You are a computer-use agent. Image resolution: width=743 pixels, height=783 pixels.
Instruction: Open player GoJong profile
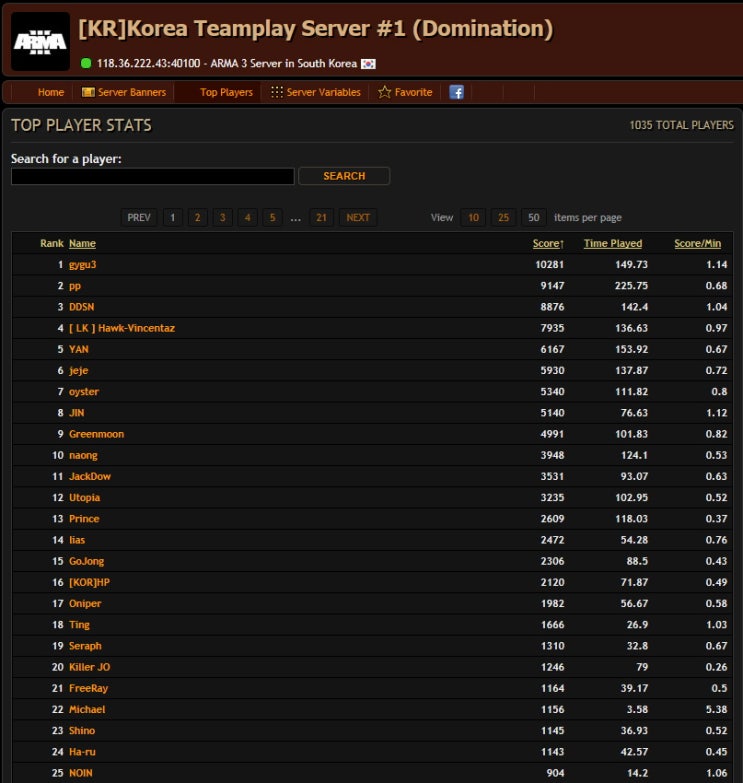point(86,561)
